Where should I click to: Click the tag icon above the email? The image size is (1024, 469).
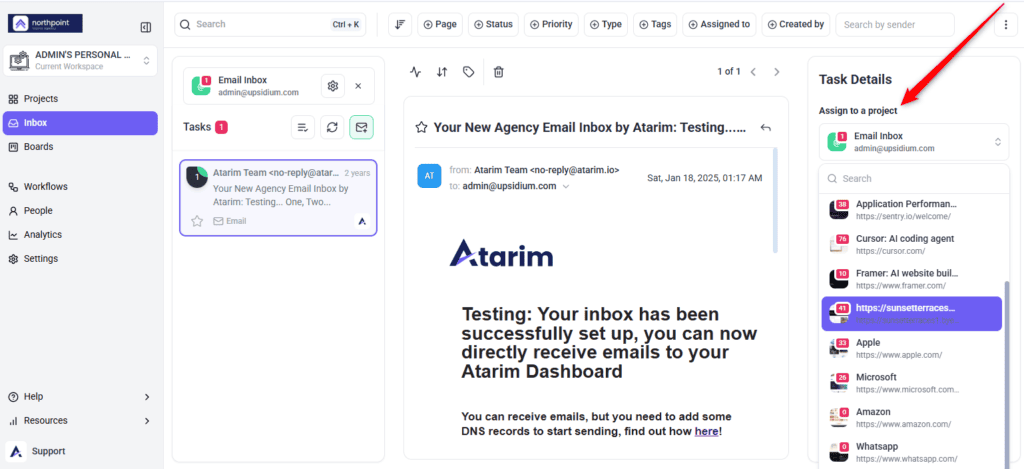pyautogui.click(x=468, y=72)
